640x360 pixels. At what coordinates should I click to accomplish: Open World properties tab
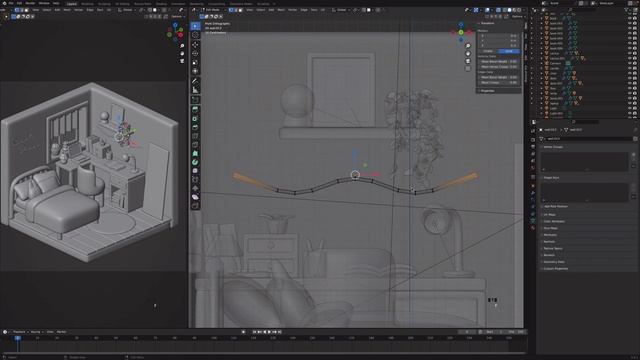533,169
